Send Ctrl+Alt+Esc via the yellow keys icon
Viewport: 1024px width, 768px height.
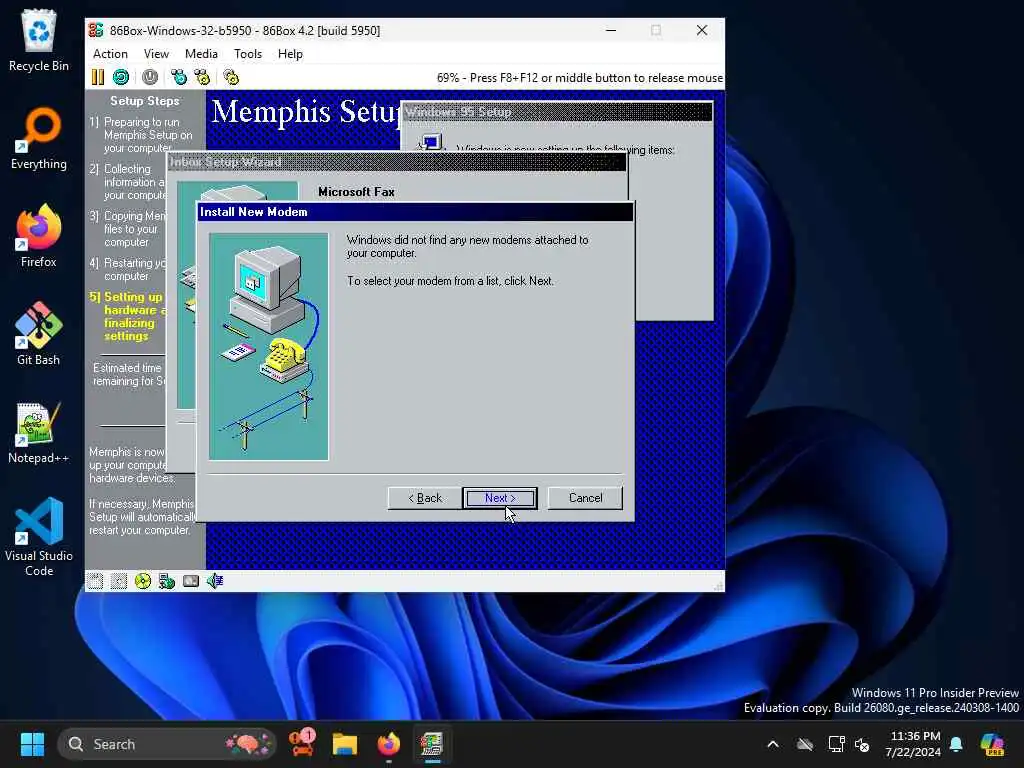point(202,77)
